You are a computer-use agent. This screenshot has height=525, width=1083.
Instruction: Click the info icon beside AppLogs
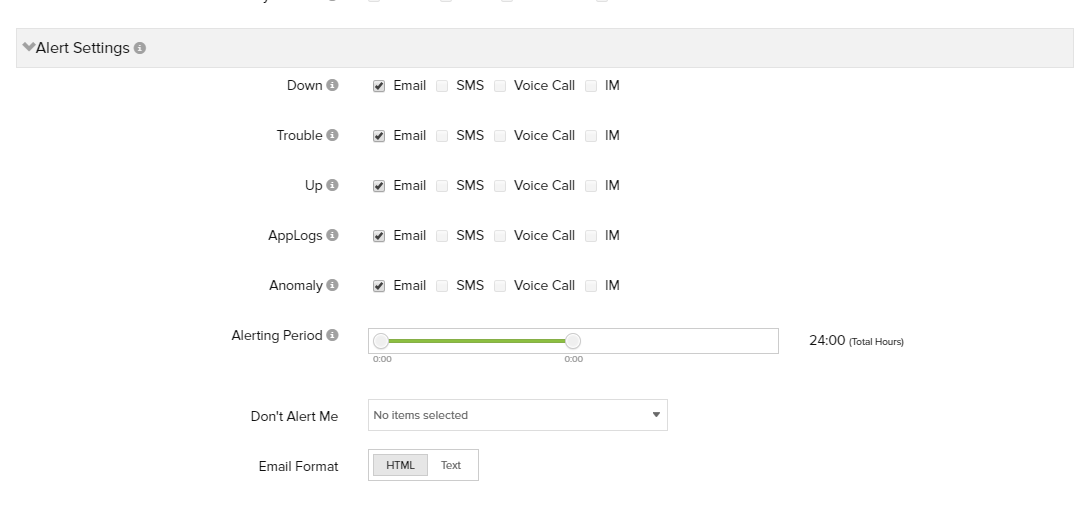pos(332,235)
